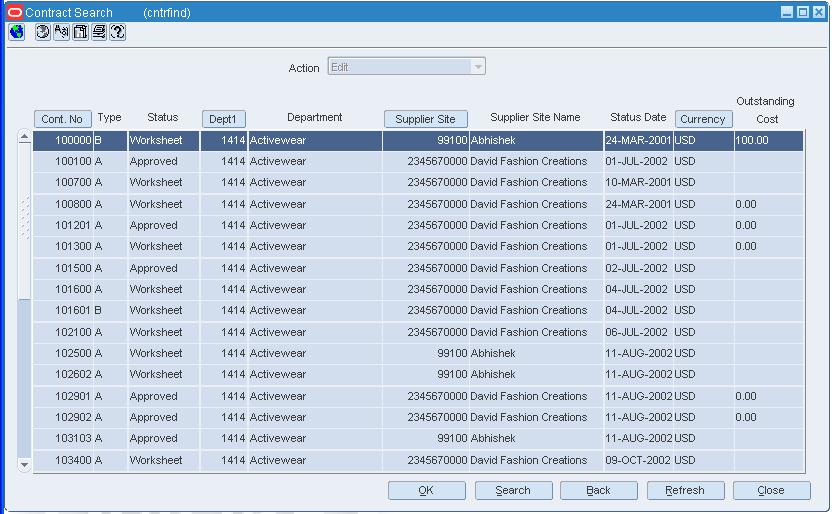This screenshot has height=514, width=832.
Task: Click Outstanding Cost 100.00 in first row
Action: 768,141
